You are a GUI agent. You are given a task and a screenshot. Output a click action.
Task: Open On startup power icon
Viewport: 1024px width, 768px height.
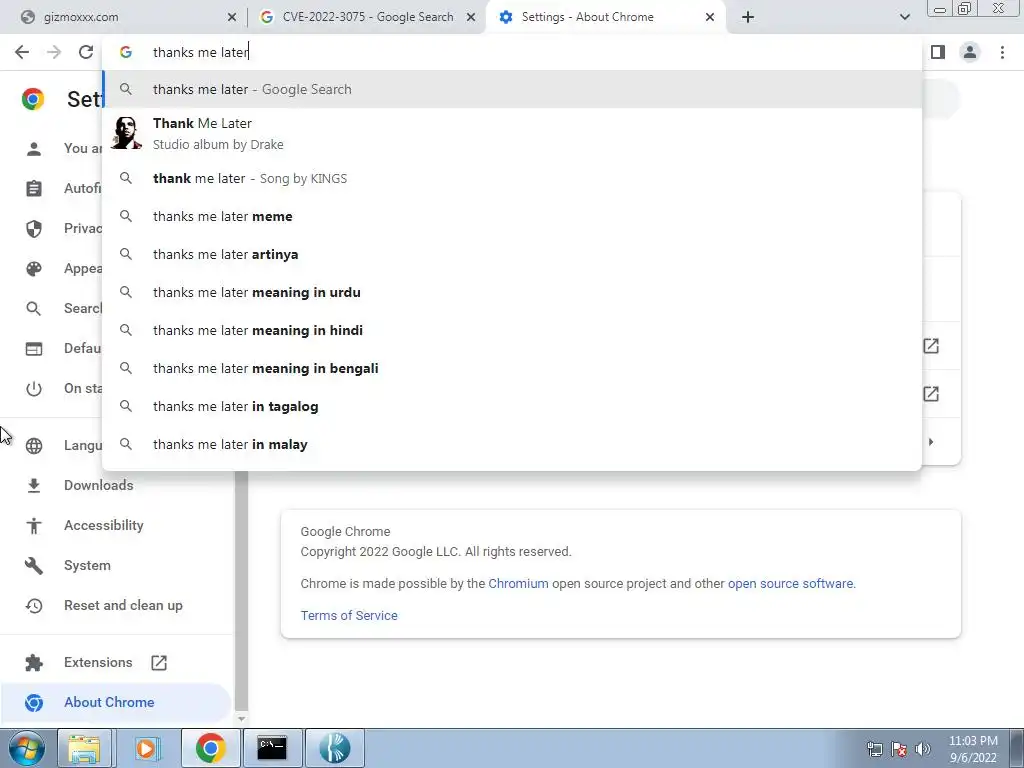tap(34, 389)
